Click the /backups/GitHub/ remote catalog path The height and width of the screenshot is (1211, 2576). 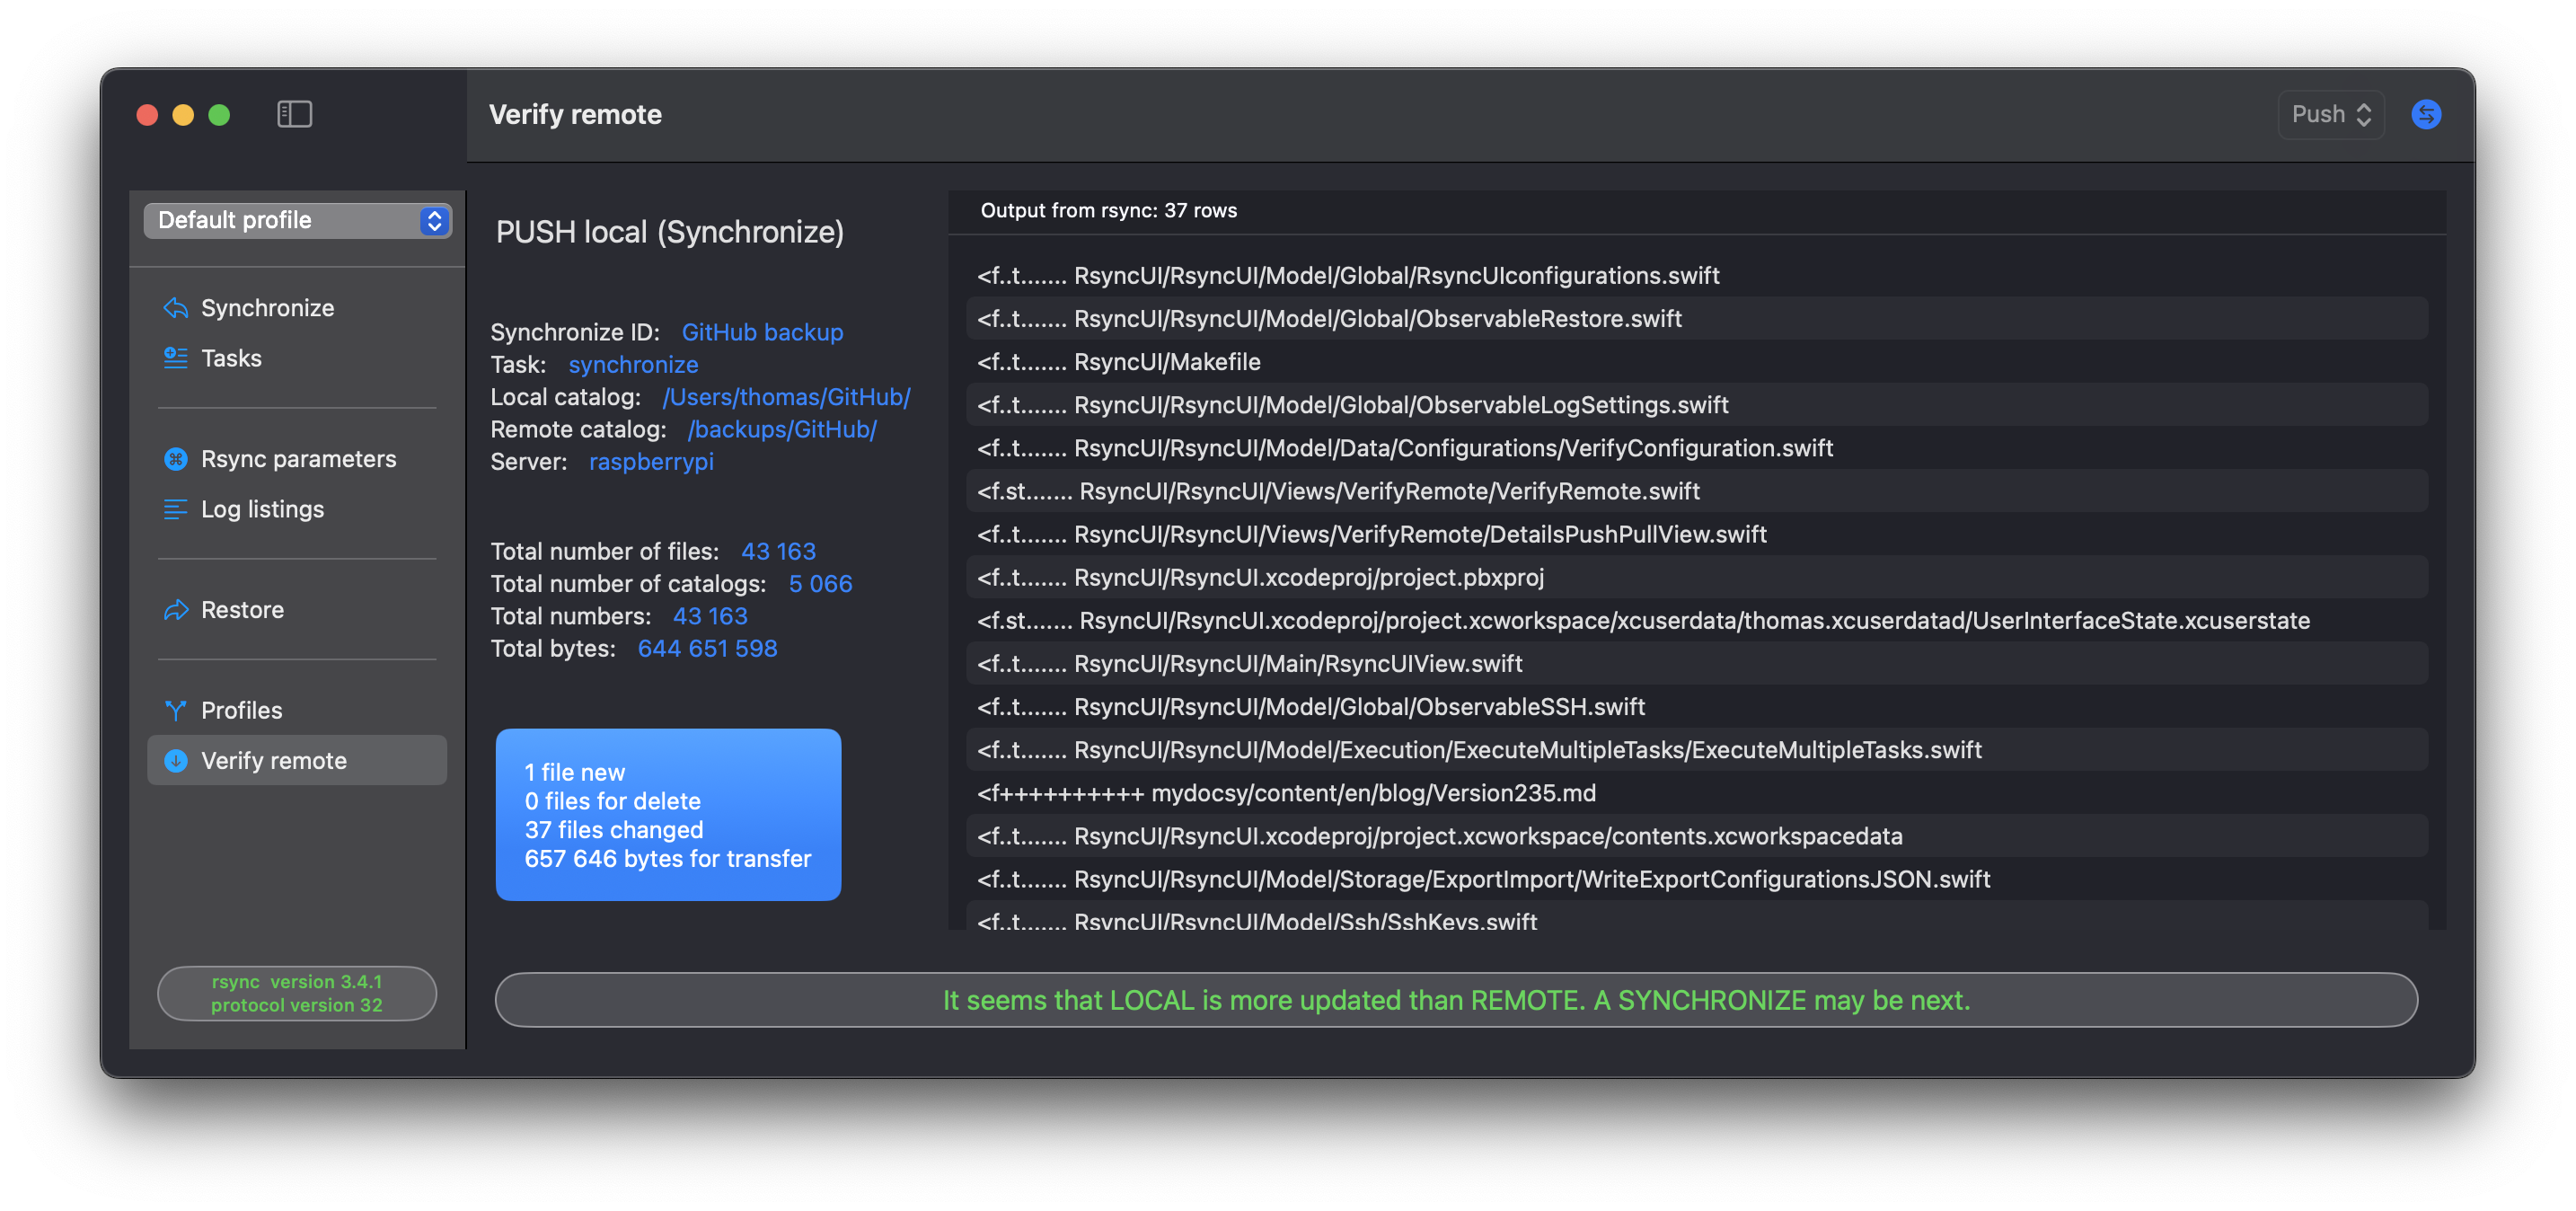[x=782, y=429]
